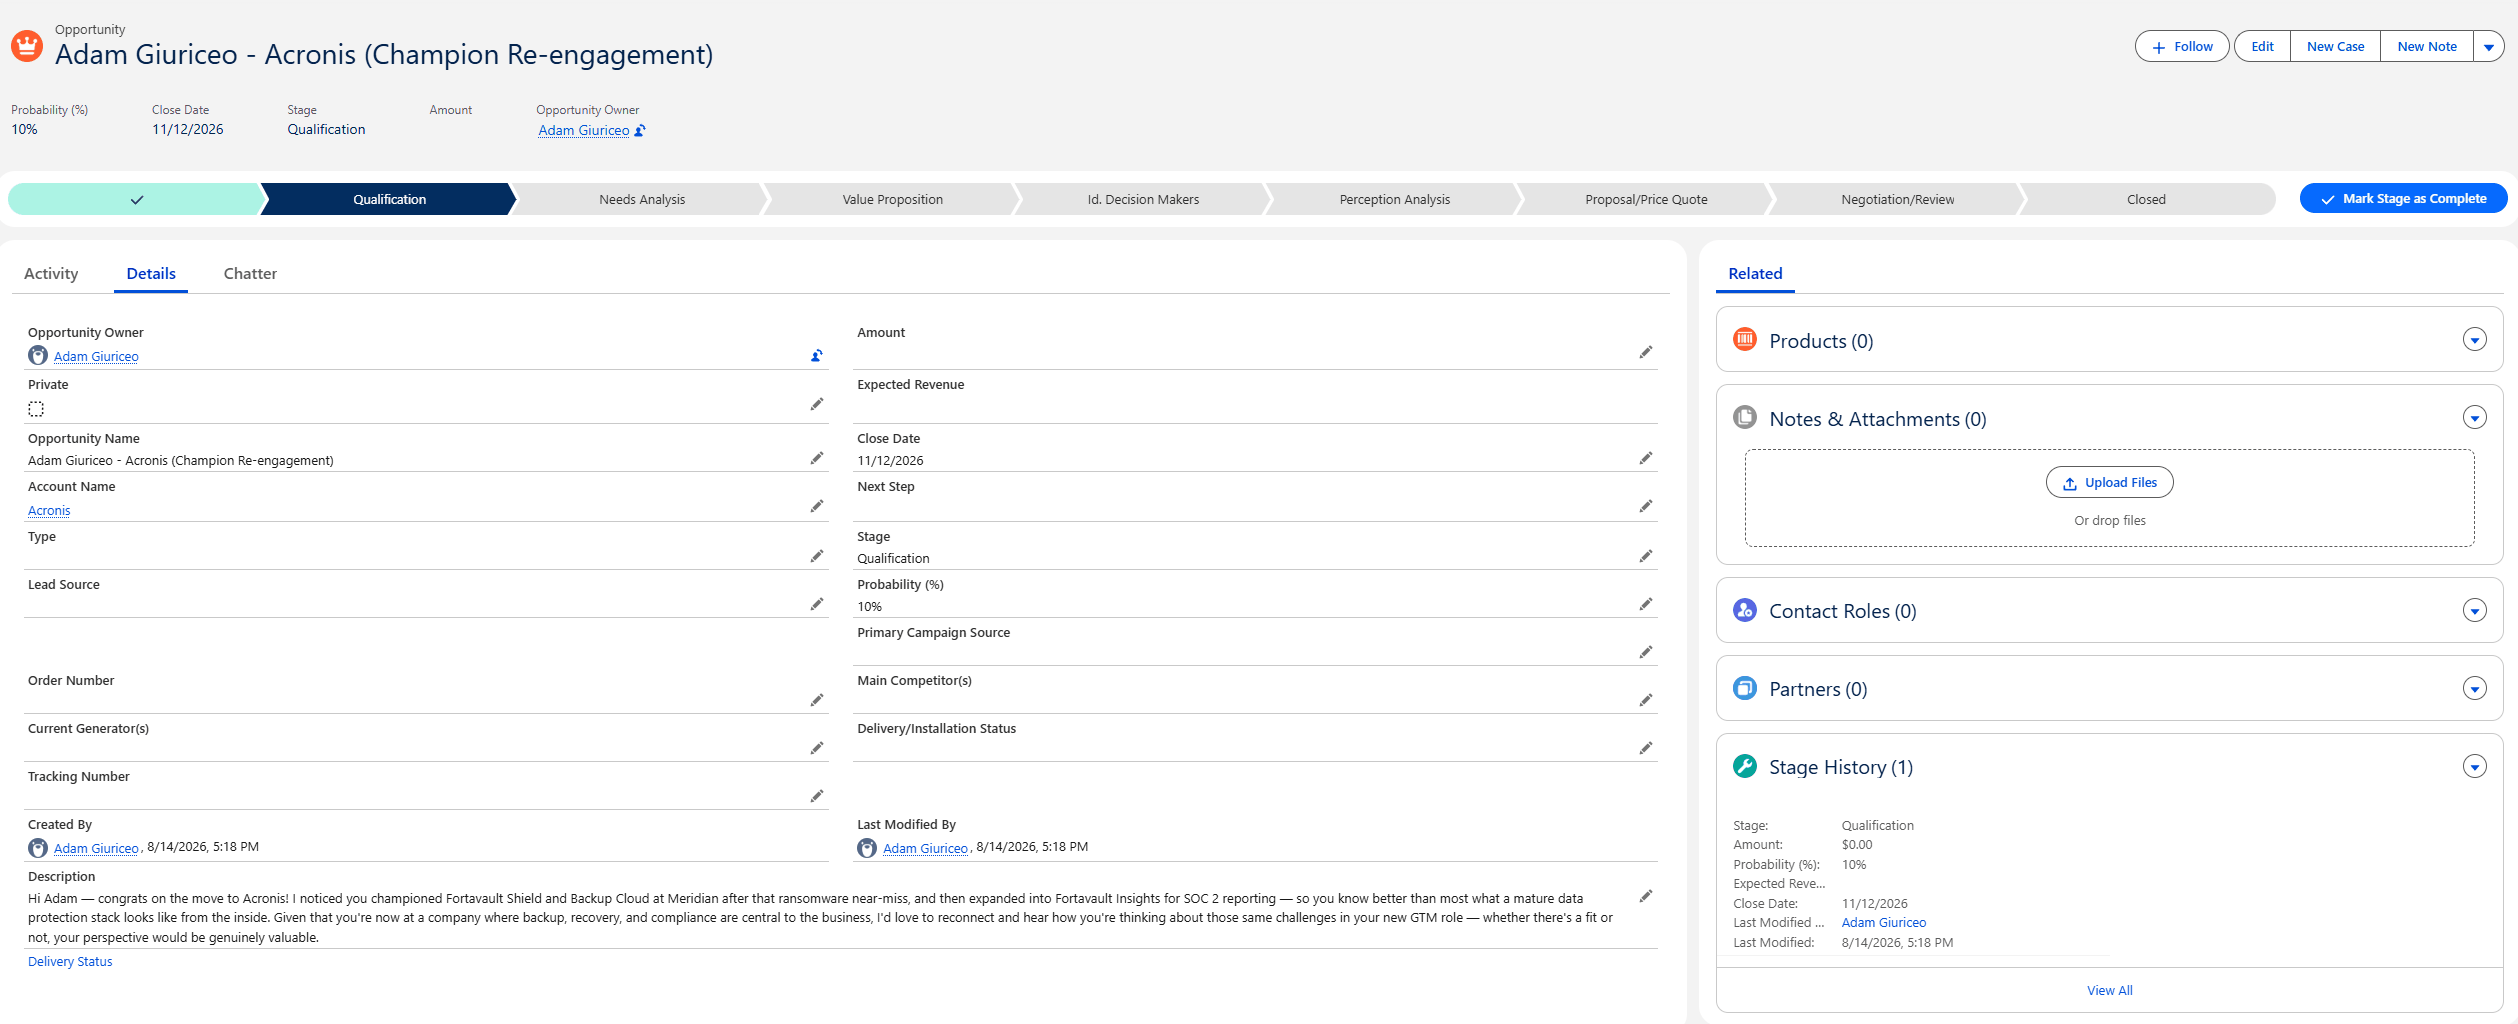Click the pencil icon for Type field
The width and height of the screenshot is (2518, 1024).
[x=817, y=556]
